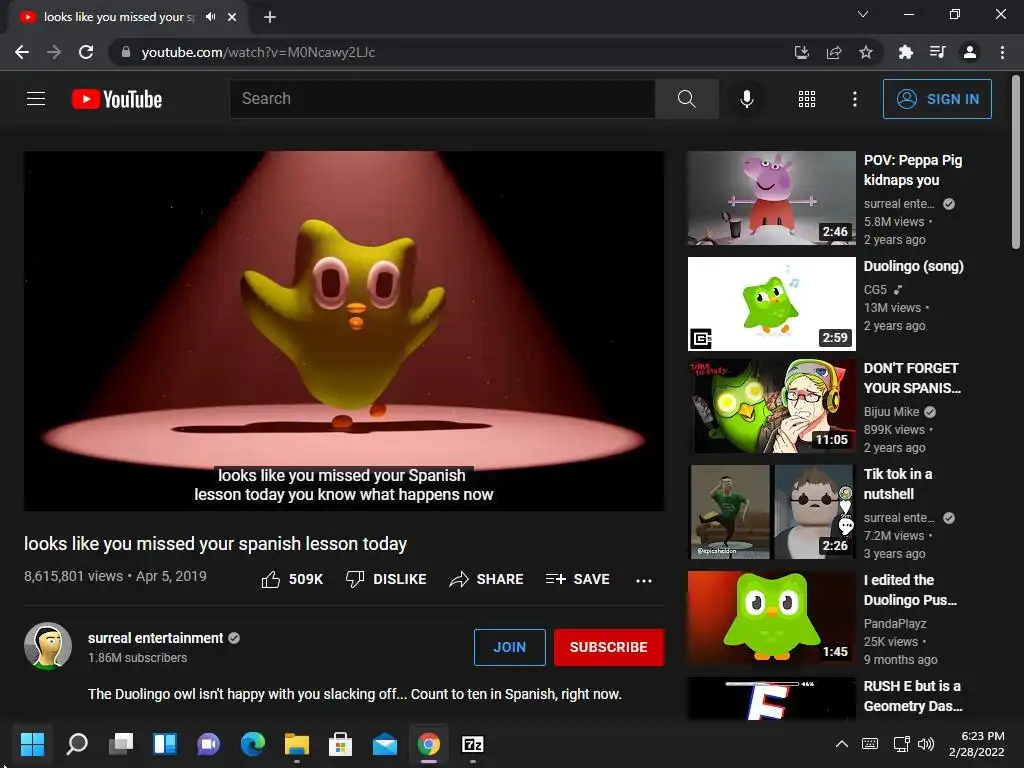Viewport: 1024px width, 768px height.
Task: Open POV: Peppa Pig kidnaps you thumbnail
Action: pos(771,199)
